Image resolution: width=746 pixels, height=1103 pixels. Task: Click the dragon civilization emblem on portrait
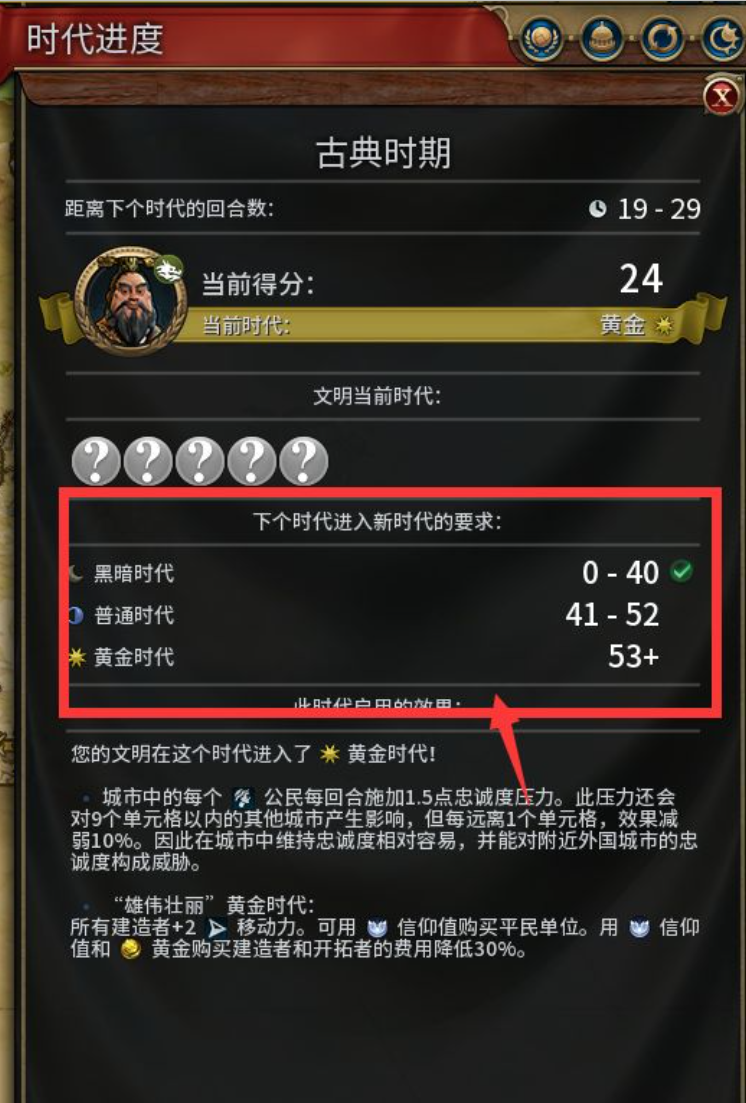pos(168,271)
